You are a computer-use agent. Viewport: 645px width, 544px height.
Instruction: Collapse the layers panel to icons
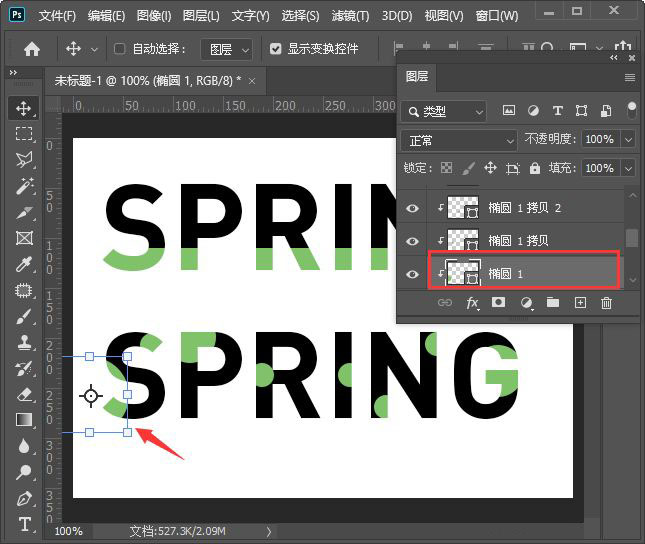(614, 58)
